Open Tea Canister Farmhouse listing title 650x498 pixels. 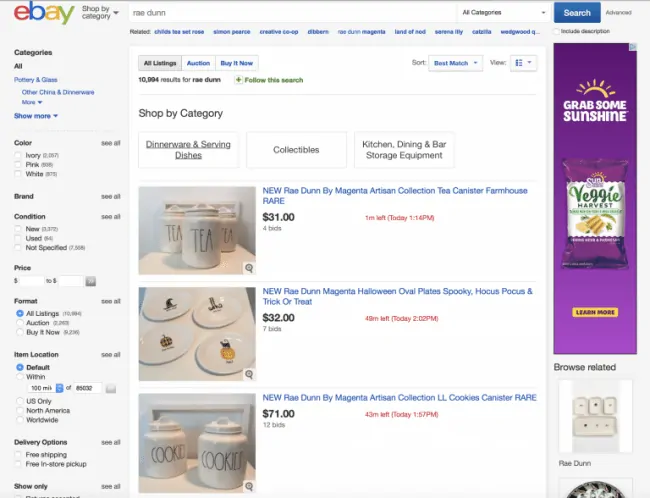tap(395, 196)
